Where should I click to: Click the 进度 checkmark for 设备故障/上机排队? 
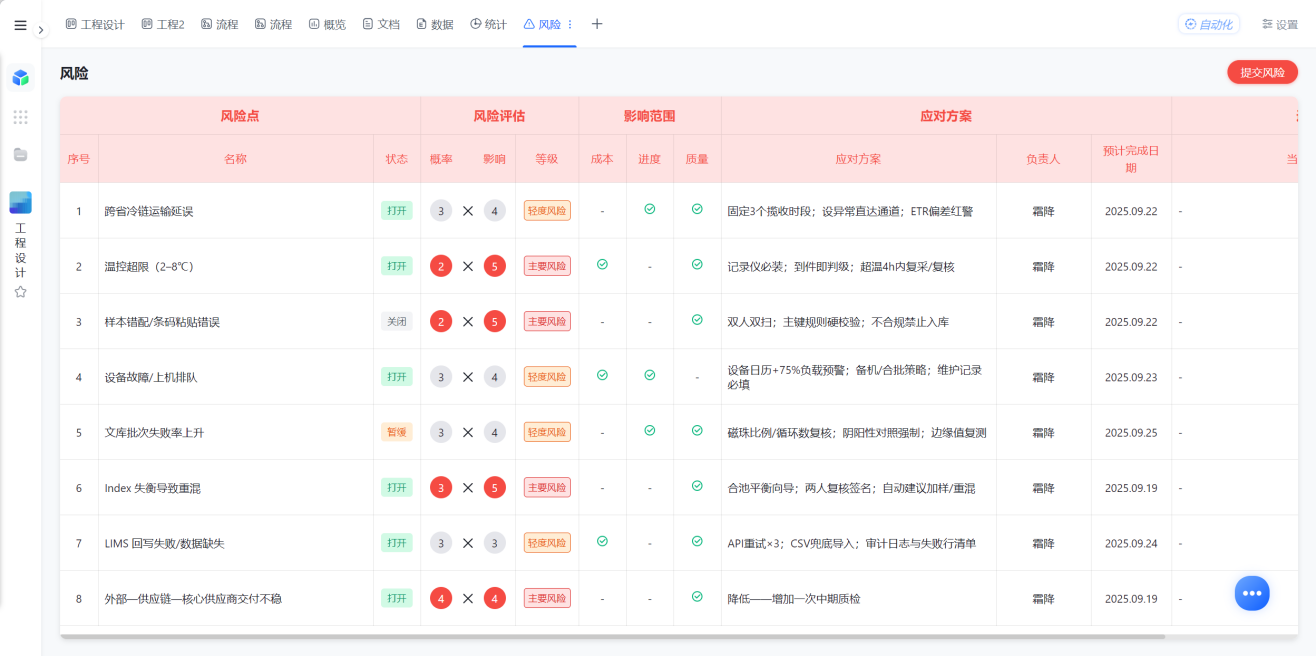coord(650,375)
